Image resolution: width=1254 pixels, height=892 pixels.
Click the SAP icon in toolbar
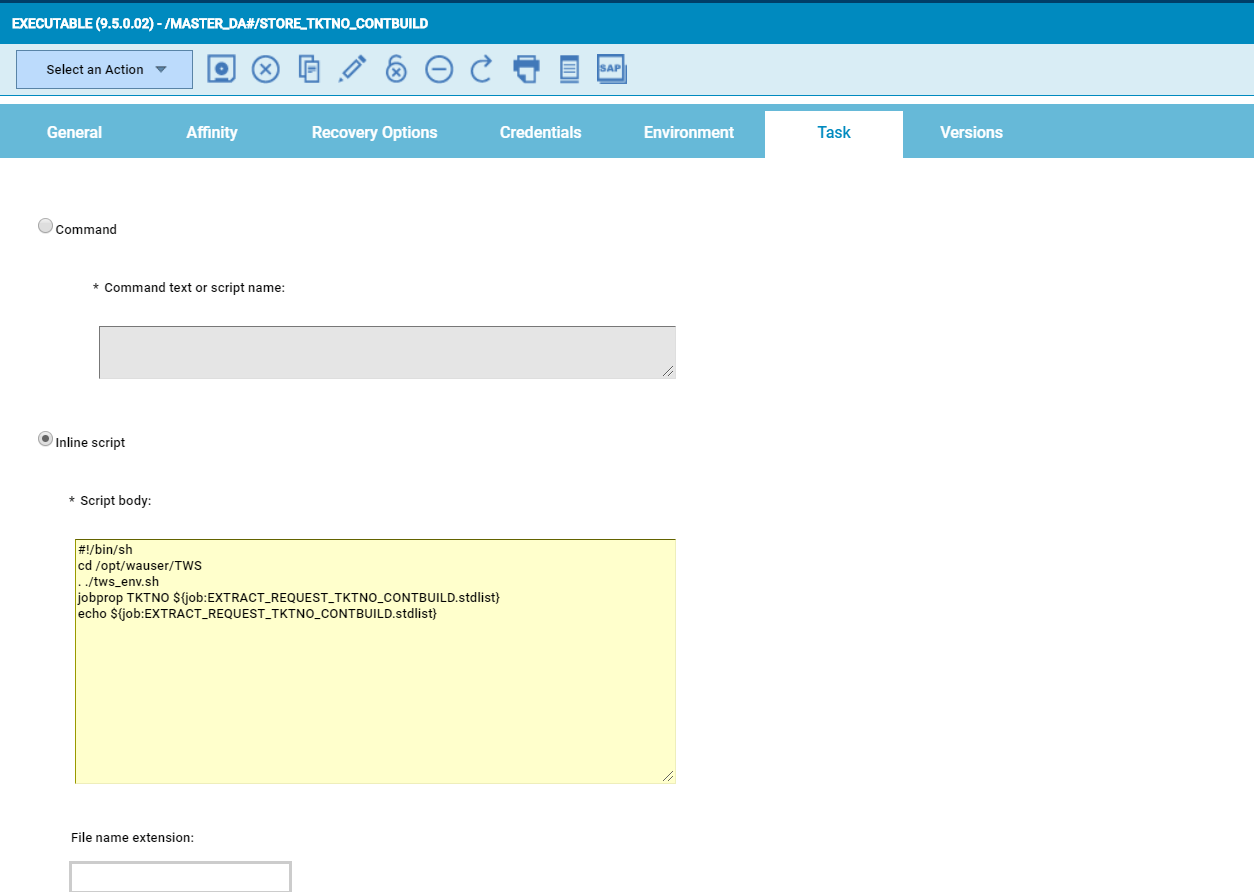coord(611,69)
